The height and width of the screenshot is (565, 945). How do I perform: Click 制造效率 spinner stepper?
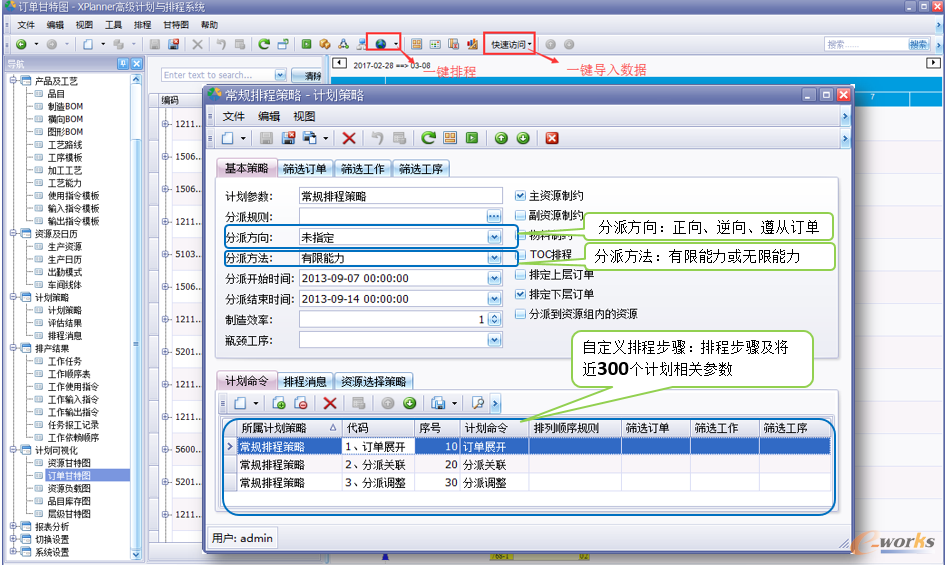(494, 320)
